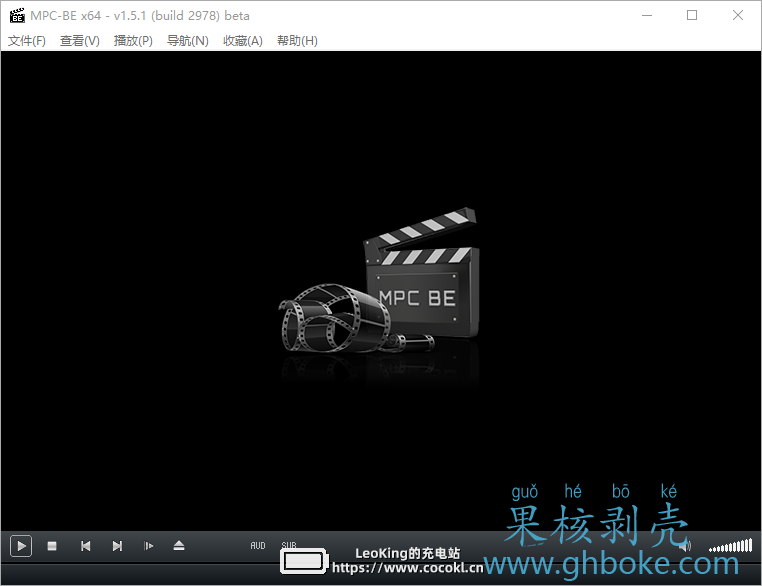Viewport: 762px width, 586px height.
Task: Open the 文件(F) menu
Action: click(27, 41)
